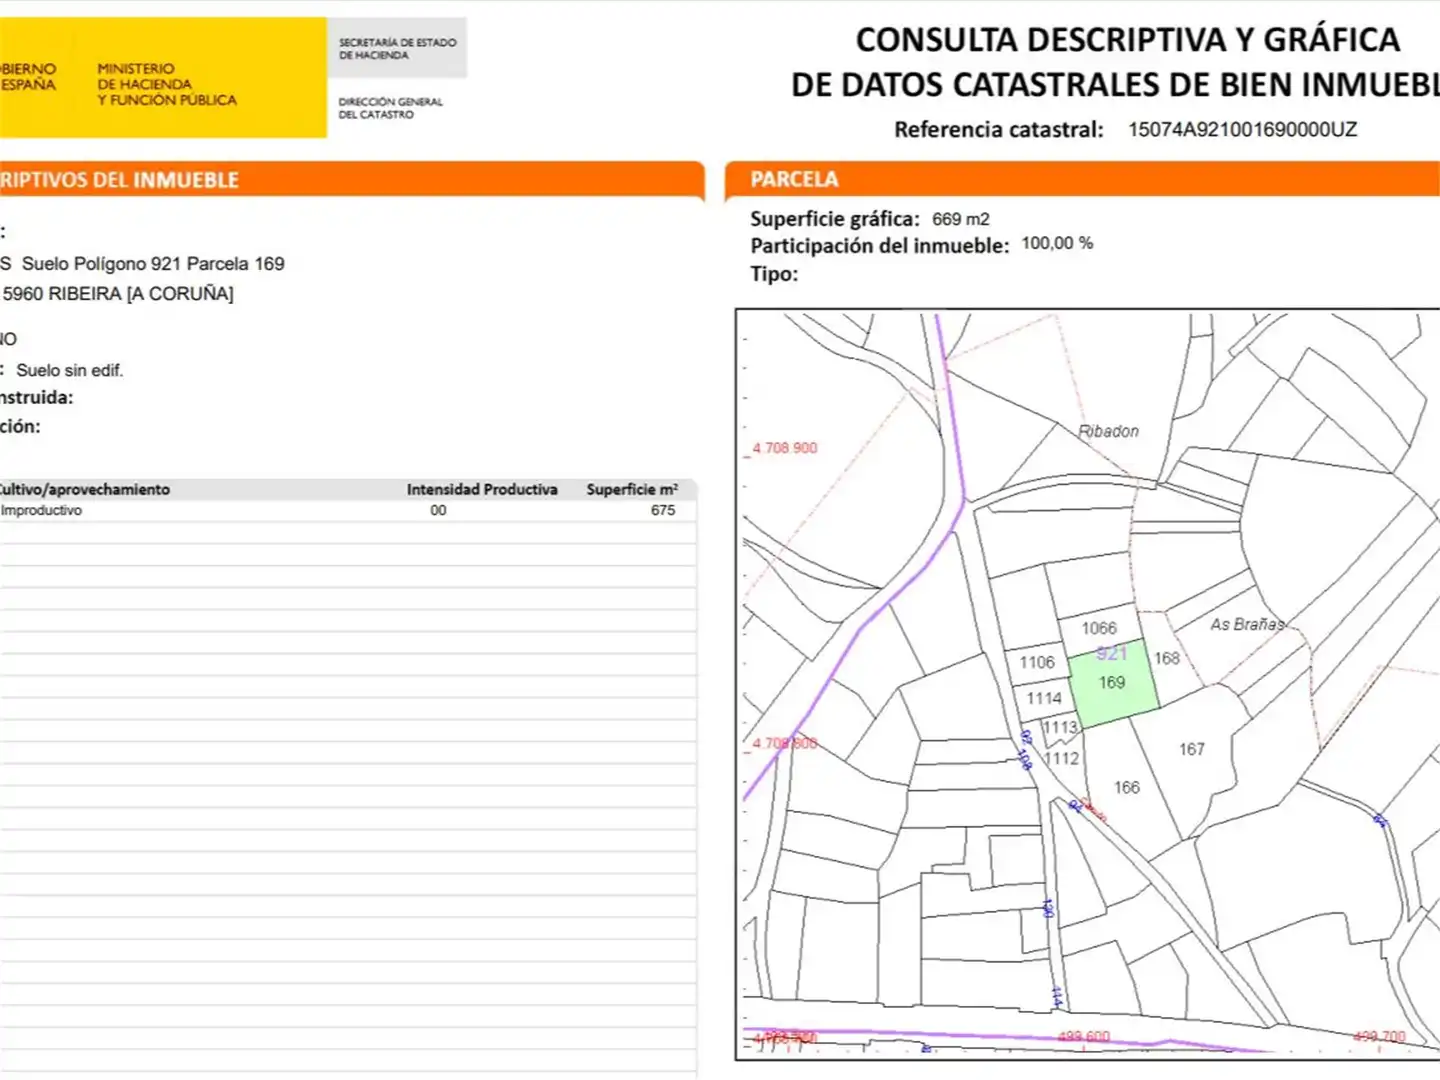Click the 499.700 coordinate label
Image resolution: width=1440 pixels, height=1080 pixels.
pos(1379,1037)
